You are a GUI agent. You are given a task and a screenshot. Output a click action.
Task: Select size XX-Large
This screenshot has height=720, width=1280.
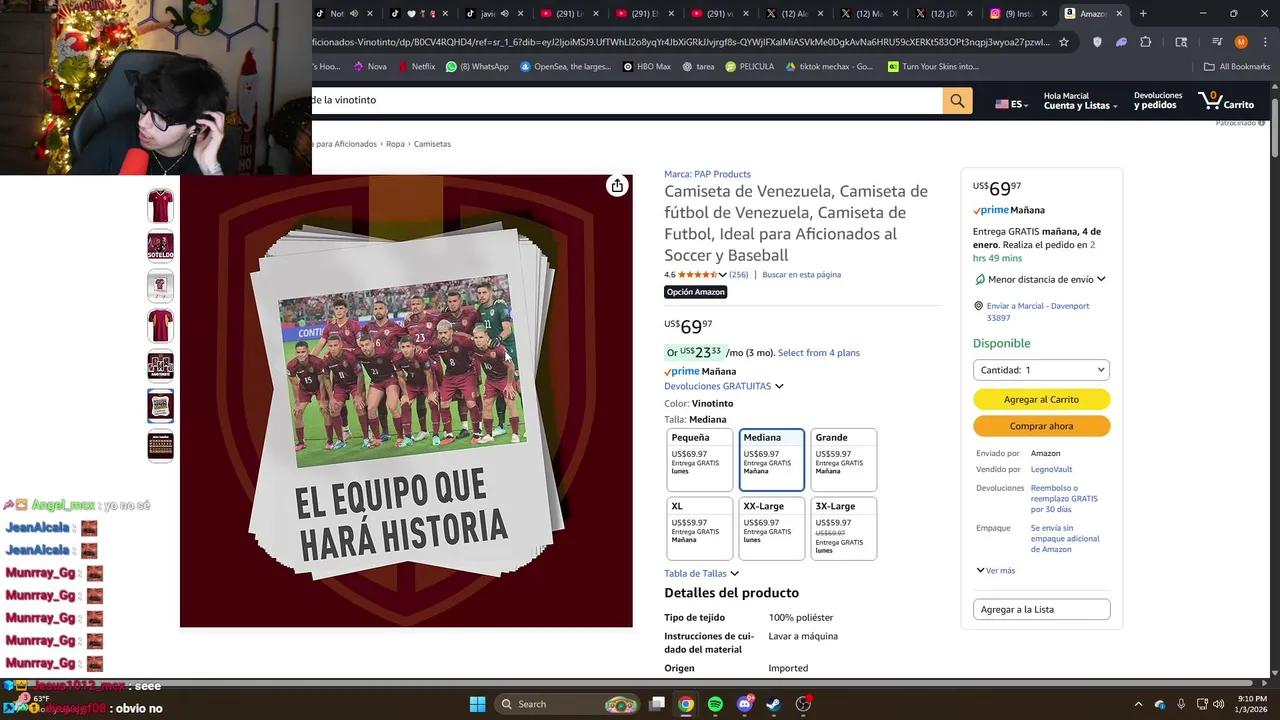pyautogui.click(x=772, y=529)
